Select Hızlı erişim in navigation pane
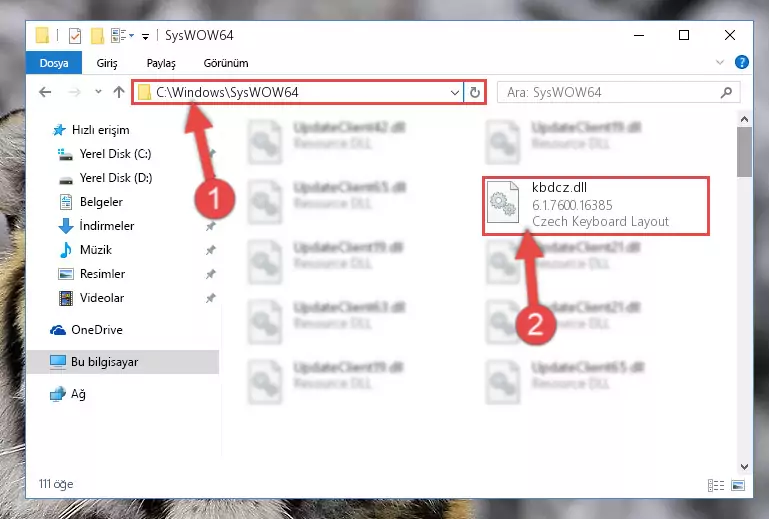This screenshot has height=519, width=769. coord(91,130)
